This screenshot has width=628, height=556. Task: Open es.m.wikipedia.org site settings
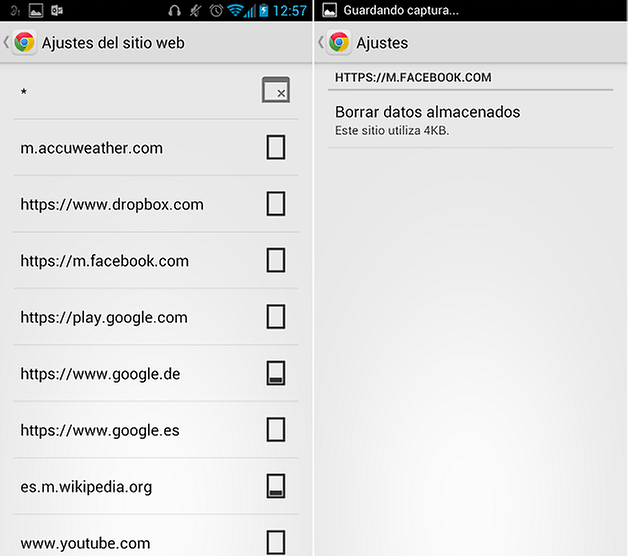pyautogui.click(x=156, y=486)
